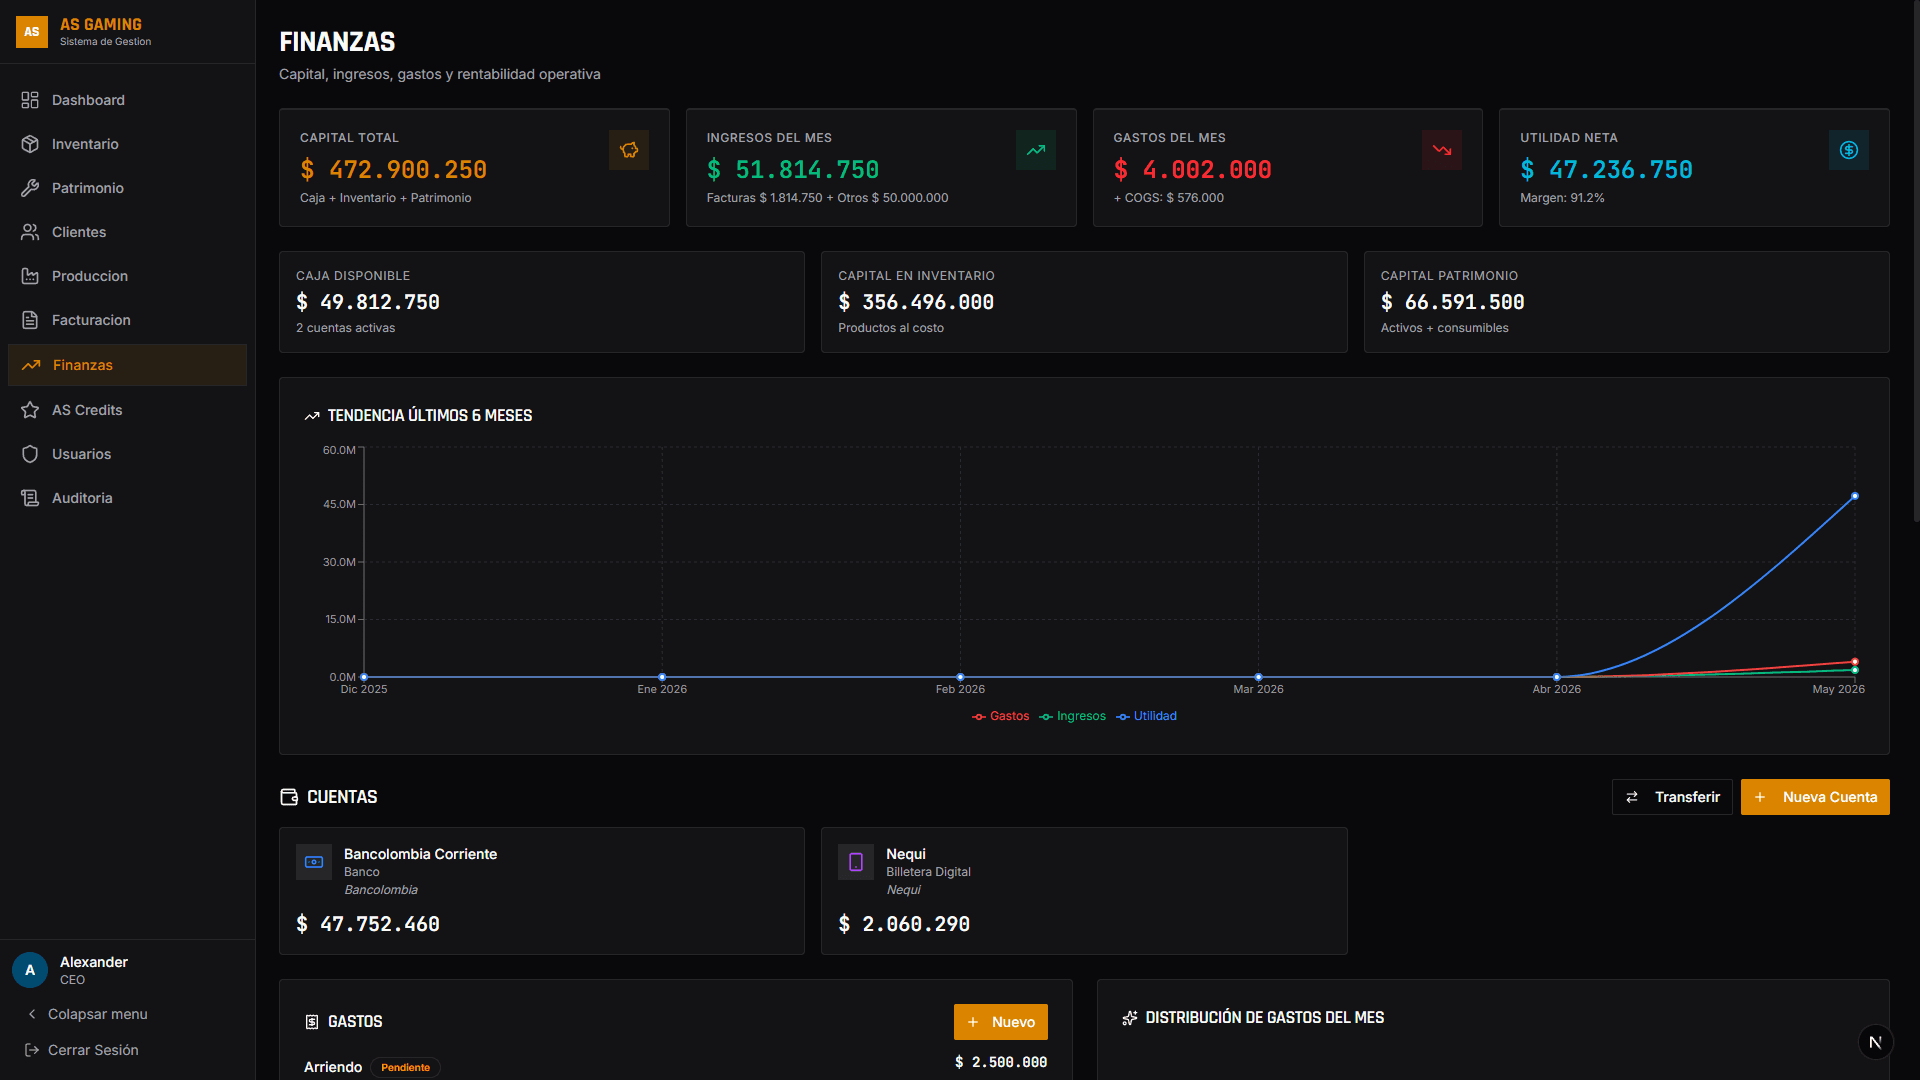The width and height of the screenshot is (1920, 1080).
Task: Select Produccion in the sidebar
Action: [127, 276]
